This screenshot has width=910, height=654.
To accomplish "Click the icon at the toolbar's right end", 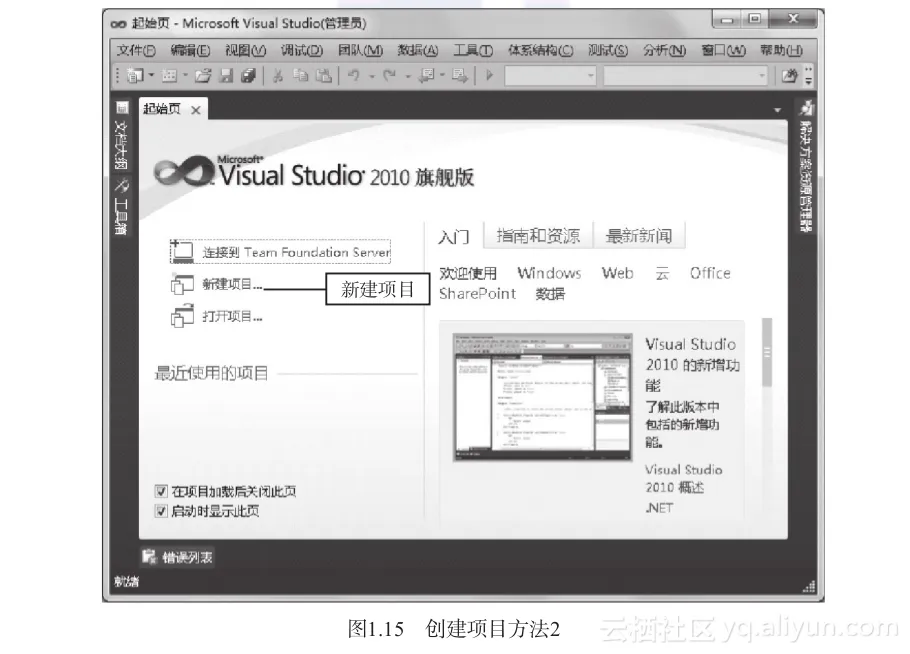I will 789,75.
